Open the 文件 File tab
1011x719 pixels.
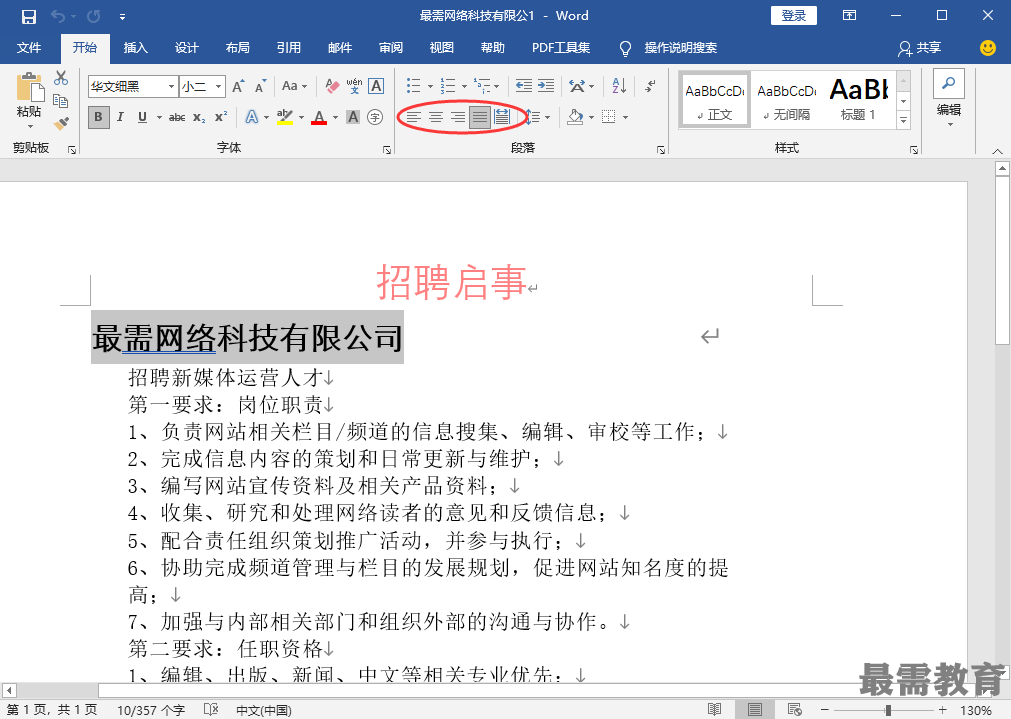(x=29, y=48)
